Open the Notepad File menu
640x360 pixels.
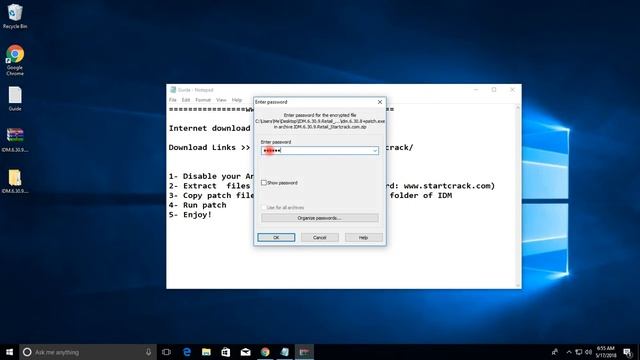pyautogui.click(x=173, y=100)
